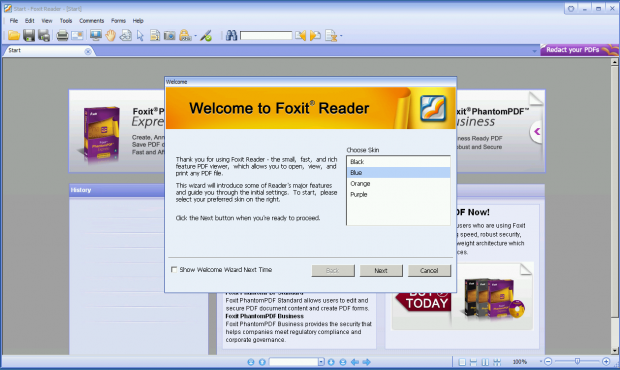The width and height of the screenshot is (620, 370).
Task: Open the Tools menu
Action: click(x=66, y=21)
